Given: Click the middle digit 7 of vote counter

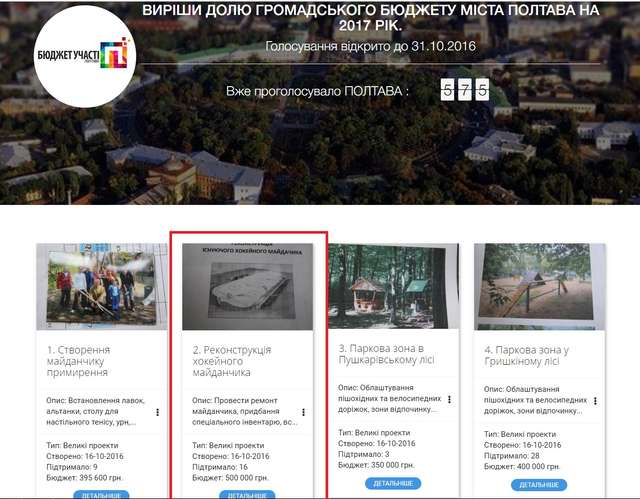Looking at the screenshot, I should pos(465,91).
